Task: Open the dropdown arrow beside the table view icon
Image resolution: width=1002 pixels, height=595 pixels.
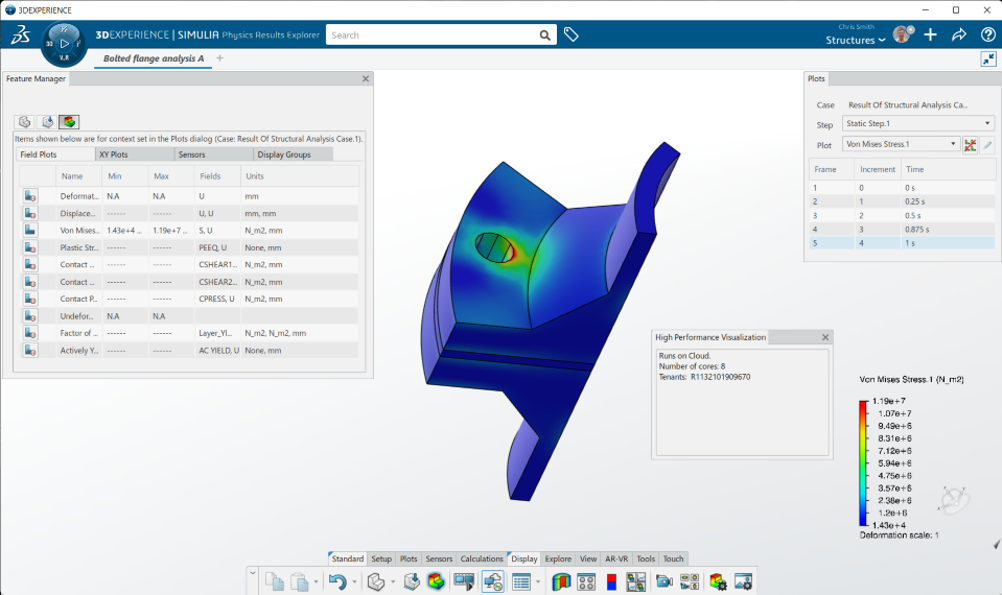Action: [x=537, y=582]
